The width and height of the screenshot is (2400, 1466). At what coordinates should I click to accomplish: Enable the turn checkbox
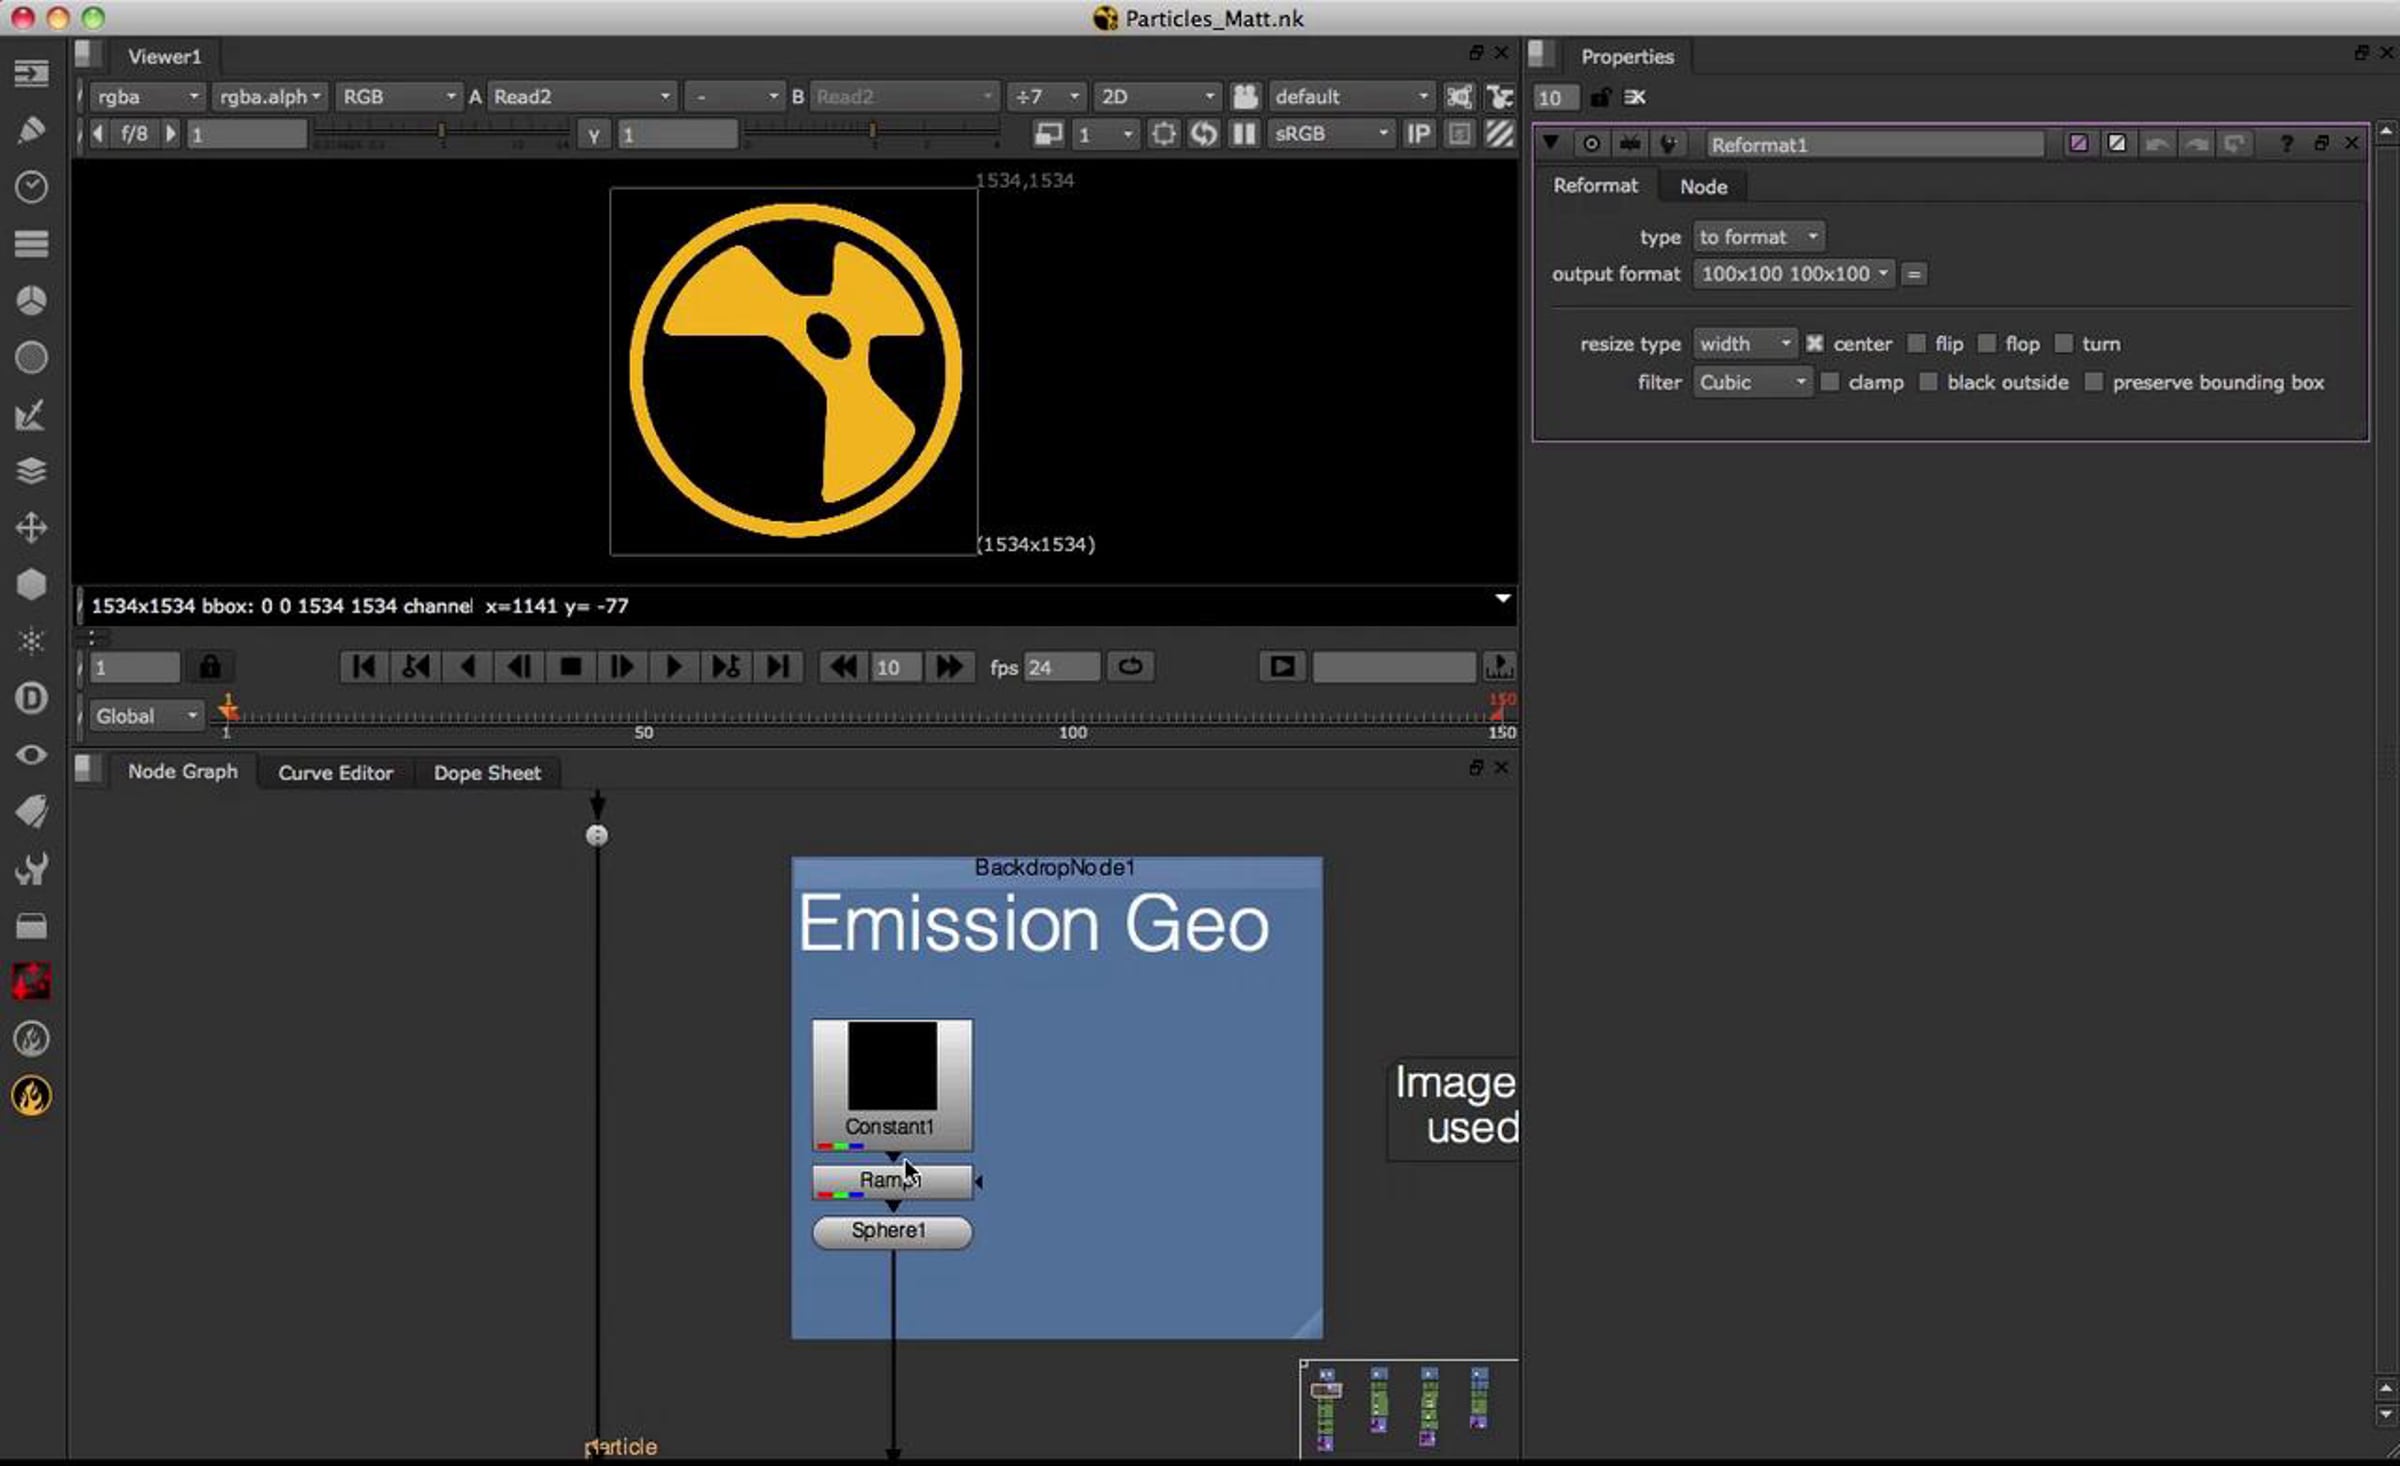click(x=2064, y=344)
